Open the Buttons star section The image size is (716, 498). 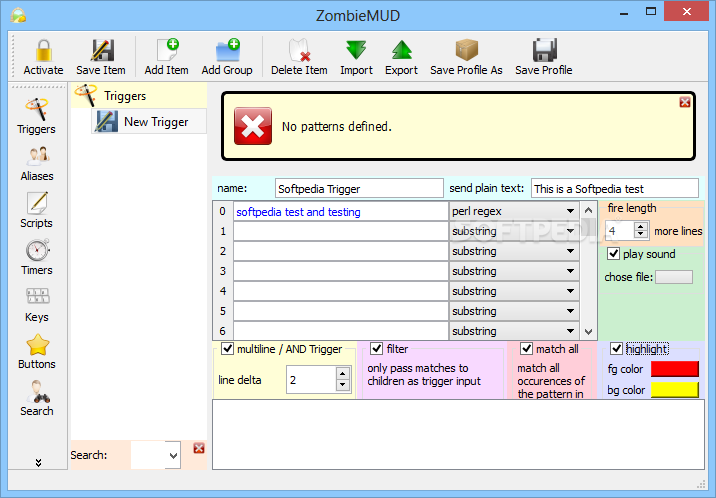coord(37,351)
